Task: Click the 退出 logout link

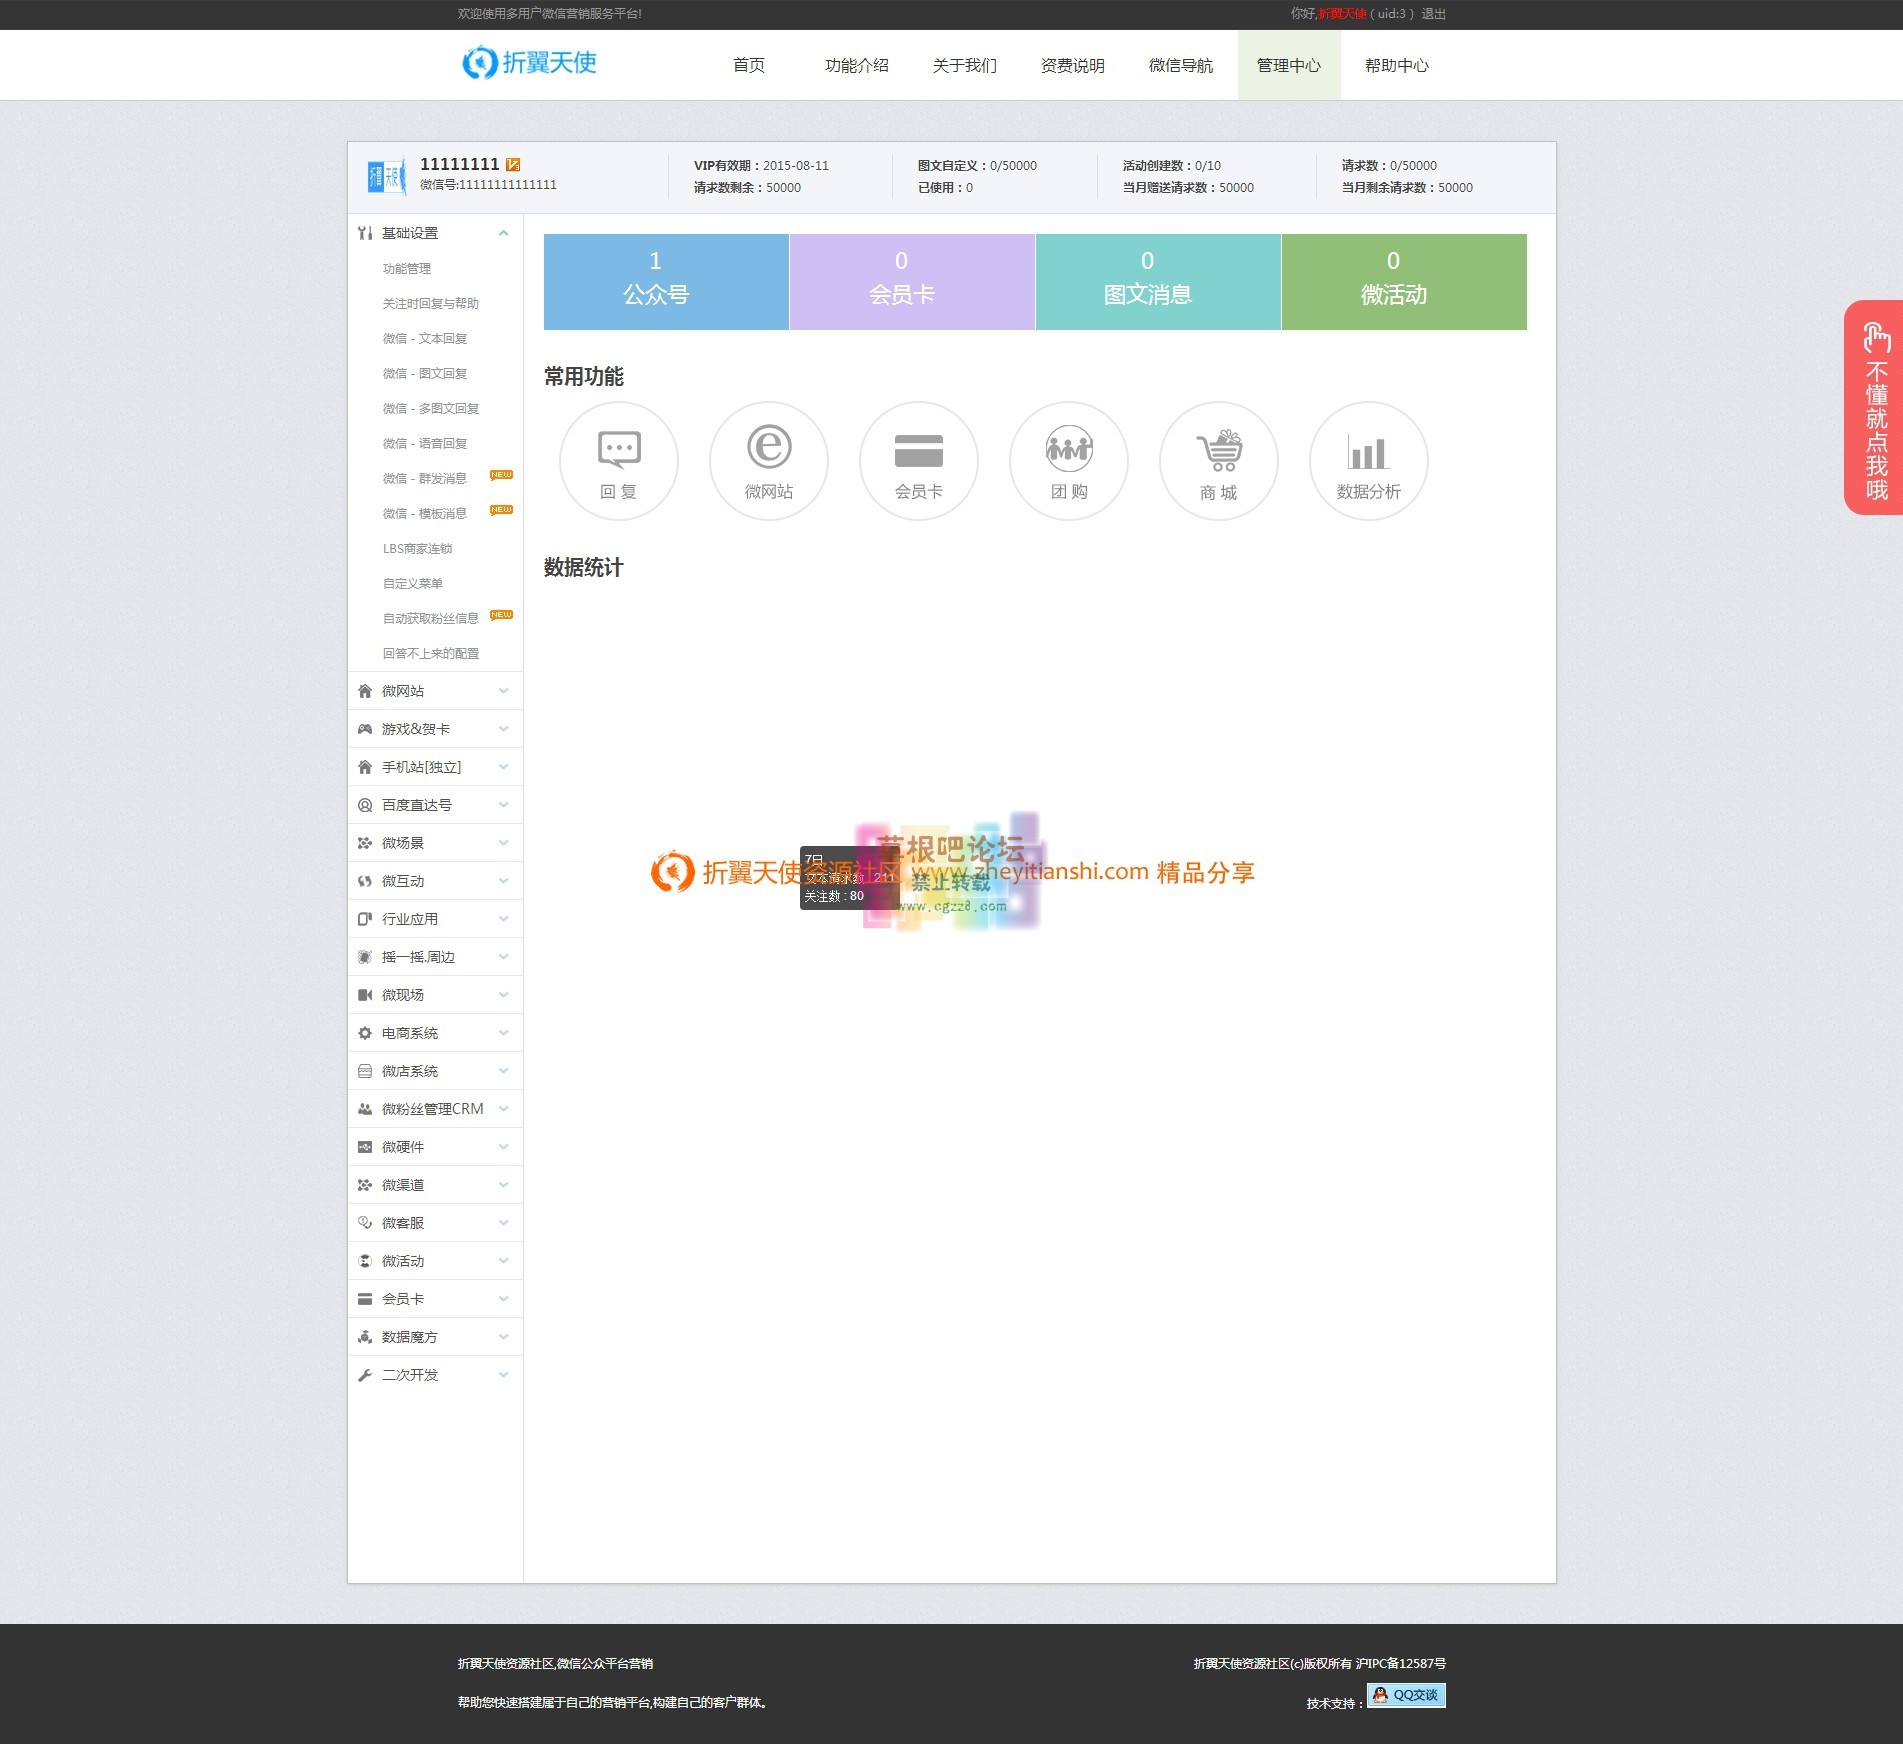Action: point(1433,14)
